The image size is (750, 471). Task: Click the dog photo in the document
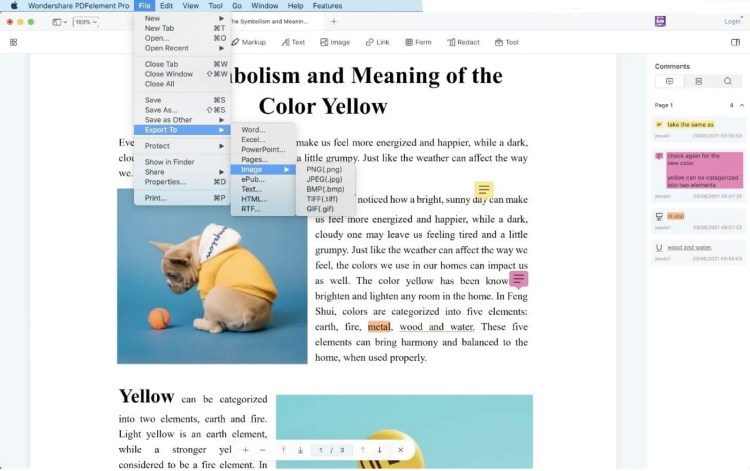pyautogui.click(x=212, y=276)
